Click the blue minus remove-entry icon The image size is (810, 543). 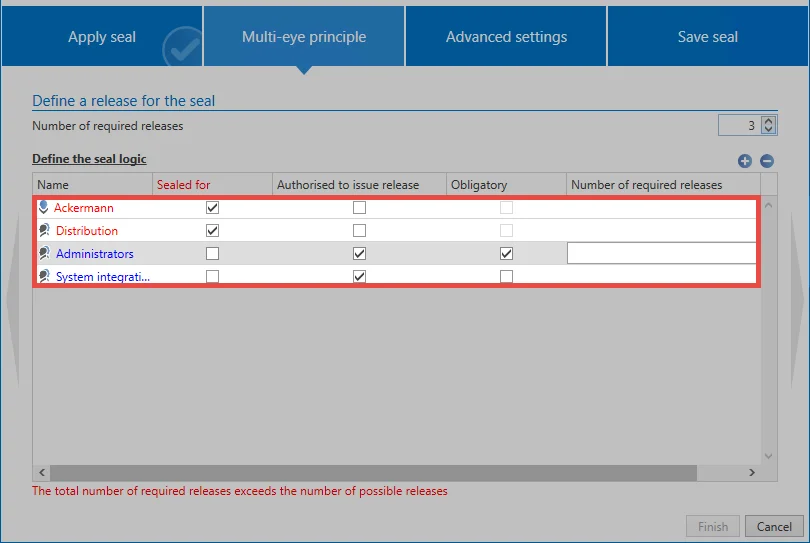[x=767, y=161]
